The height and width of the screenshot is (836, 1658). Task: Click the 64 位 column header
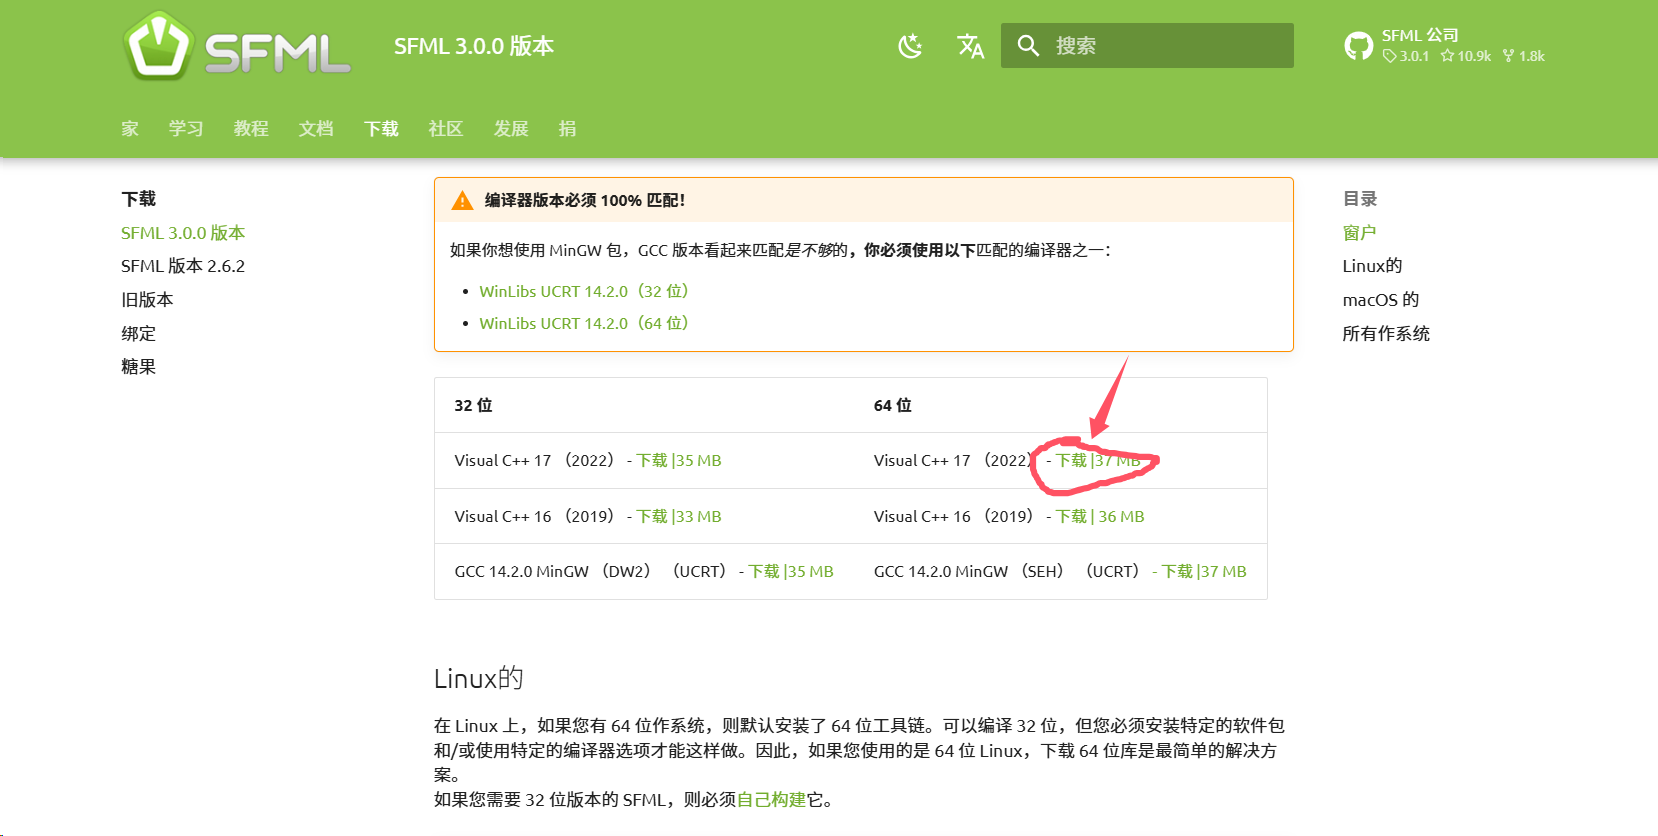click(x=893, y=405)
